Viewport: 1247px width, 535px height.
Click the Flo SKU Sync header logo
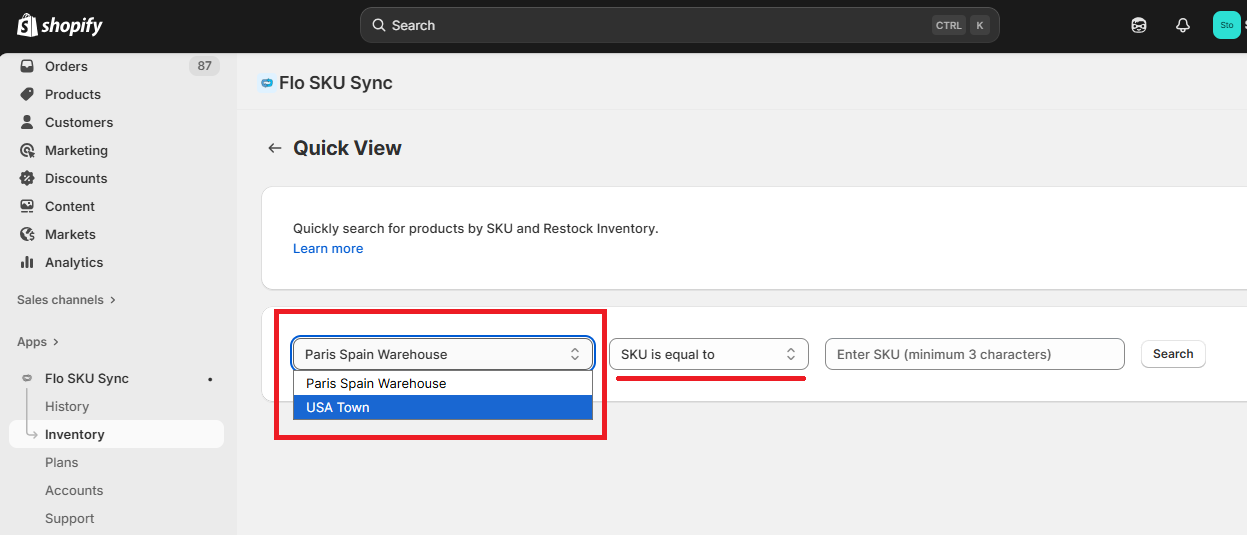point(267,83)
